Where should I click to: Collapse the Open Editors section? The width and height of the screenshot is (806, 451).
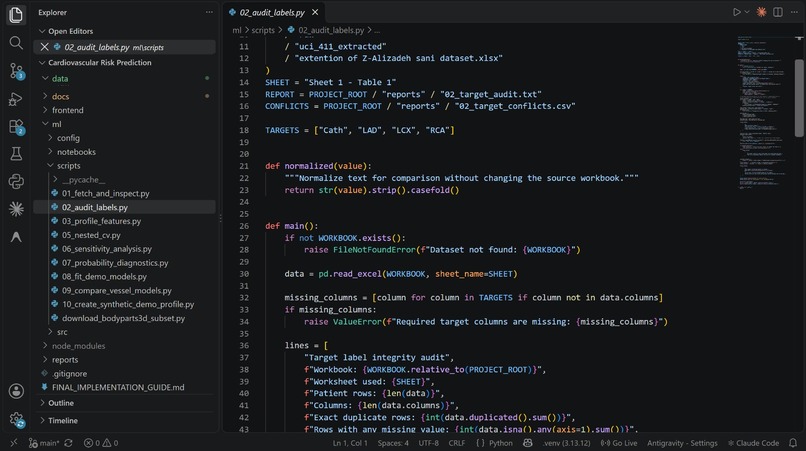pos(42,31)
